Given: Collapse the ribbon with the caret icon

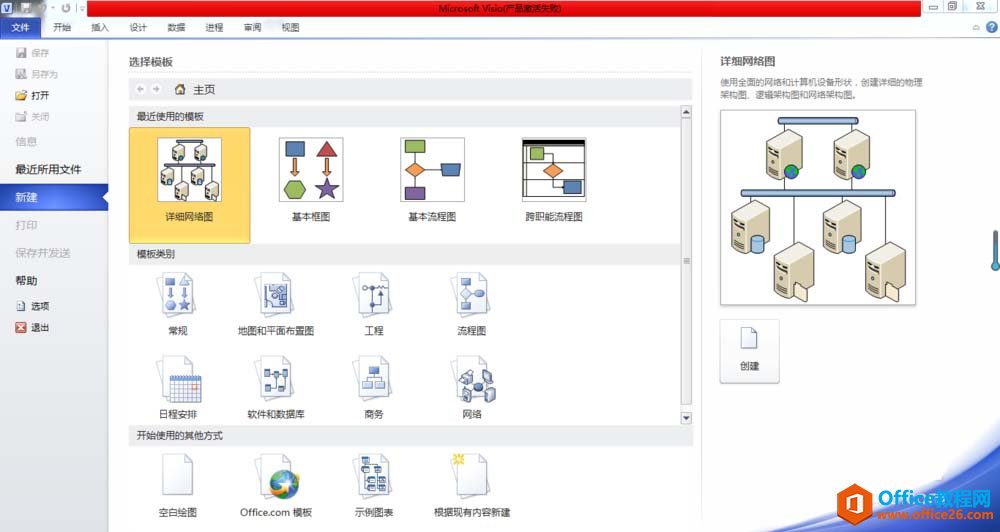Looking at the screenshot, I should 976,27.
